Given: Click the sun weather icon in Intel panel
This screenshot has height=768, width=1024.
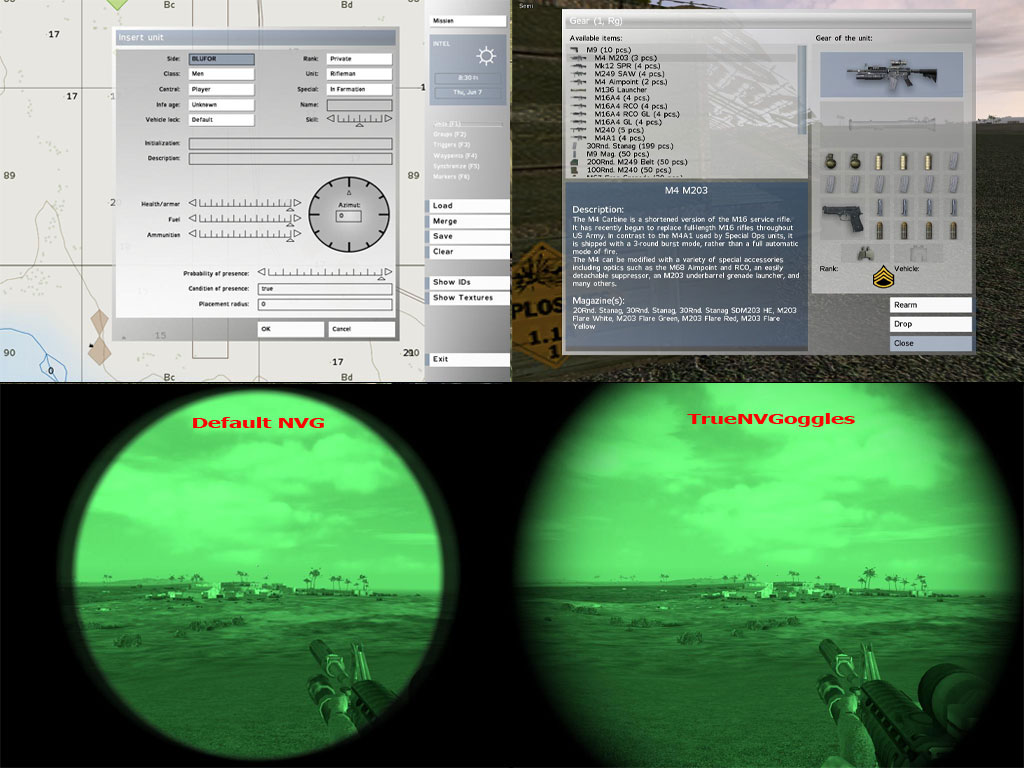Looking at the screenshot, I should pyautogui.click(x=486, y=56).
